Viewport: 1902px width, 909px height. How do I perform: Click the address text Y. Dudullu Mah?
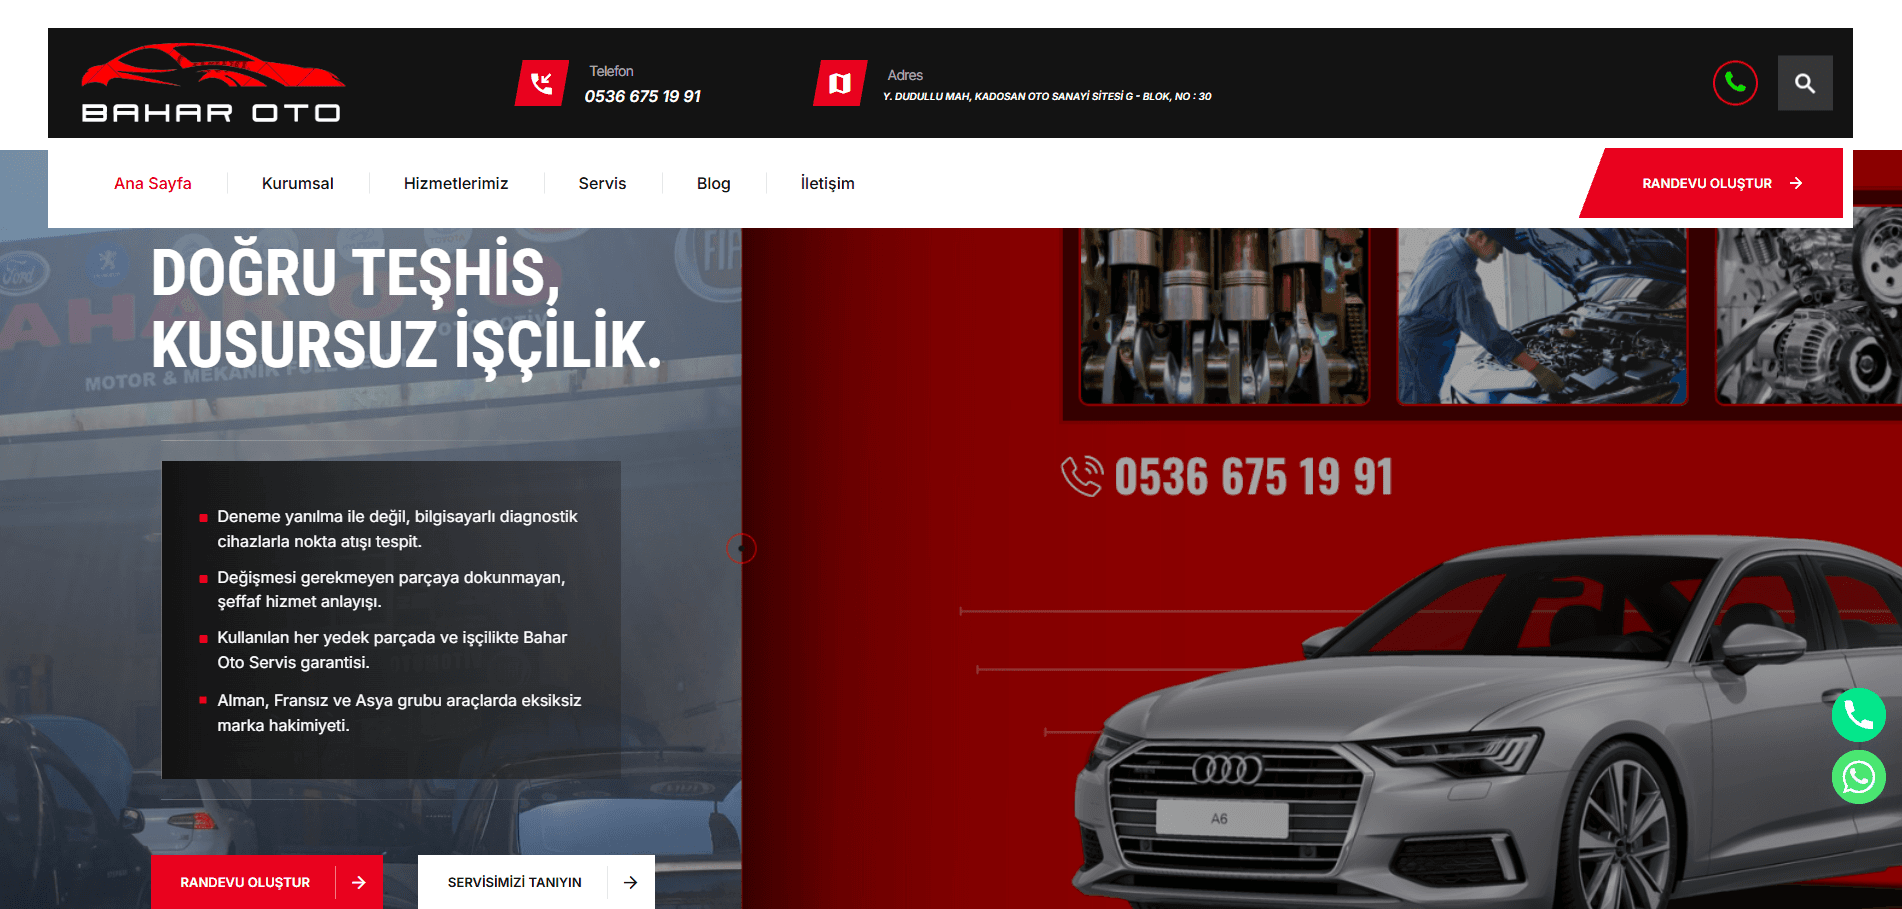(x=1047, y=96)
